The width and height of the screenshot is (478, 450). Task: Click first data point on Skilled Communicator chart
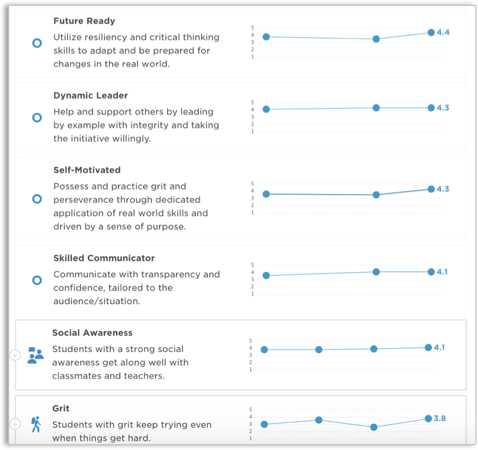(266, 275)
